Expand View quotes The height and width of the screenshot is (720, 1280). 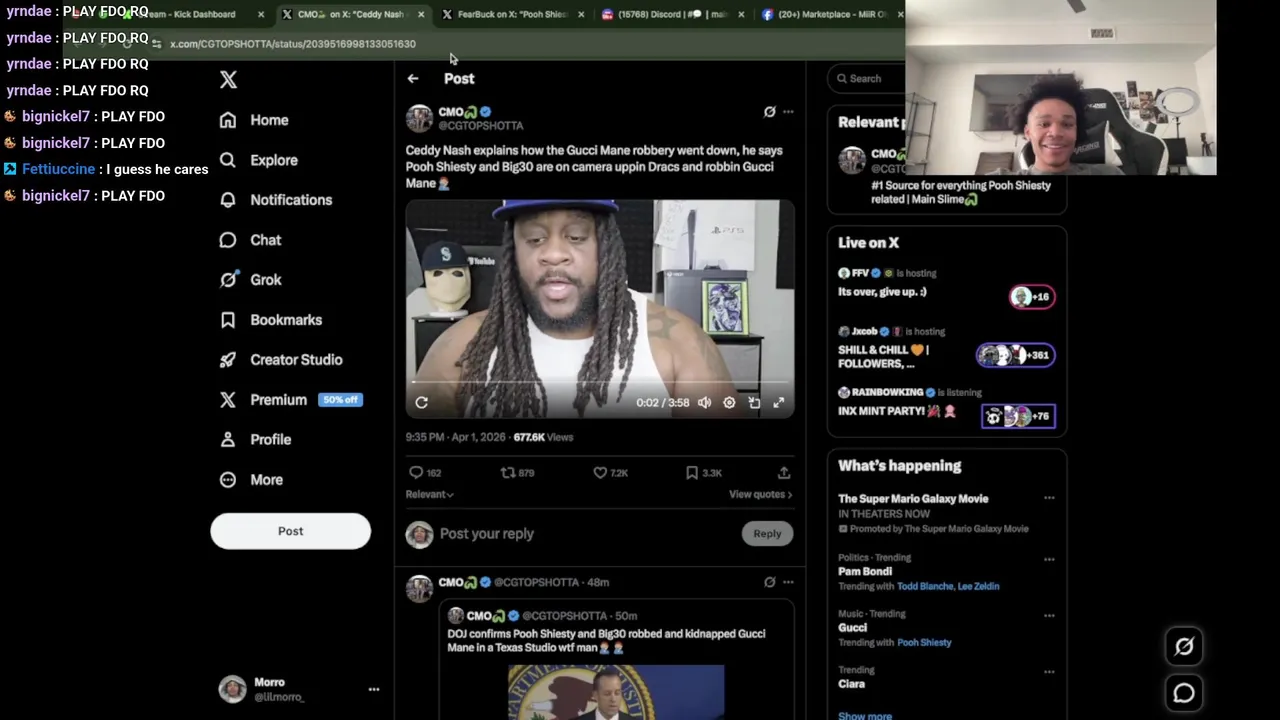click(x=760, y=494)
